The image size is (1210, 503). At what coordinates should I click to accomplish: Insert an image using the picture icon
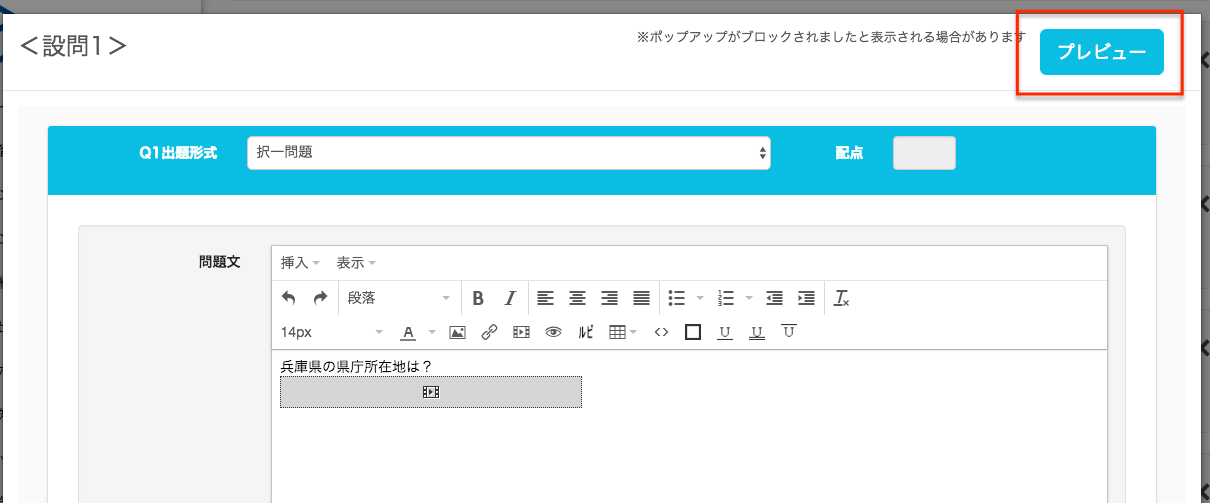457,332
